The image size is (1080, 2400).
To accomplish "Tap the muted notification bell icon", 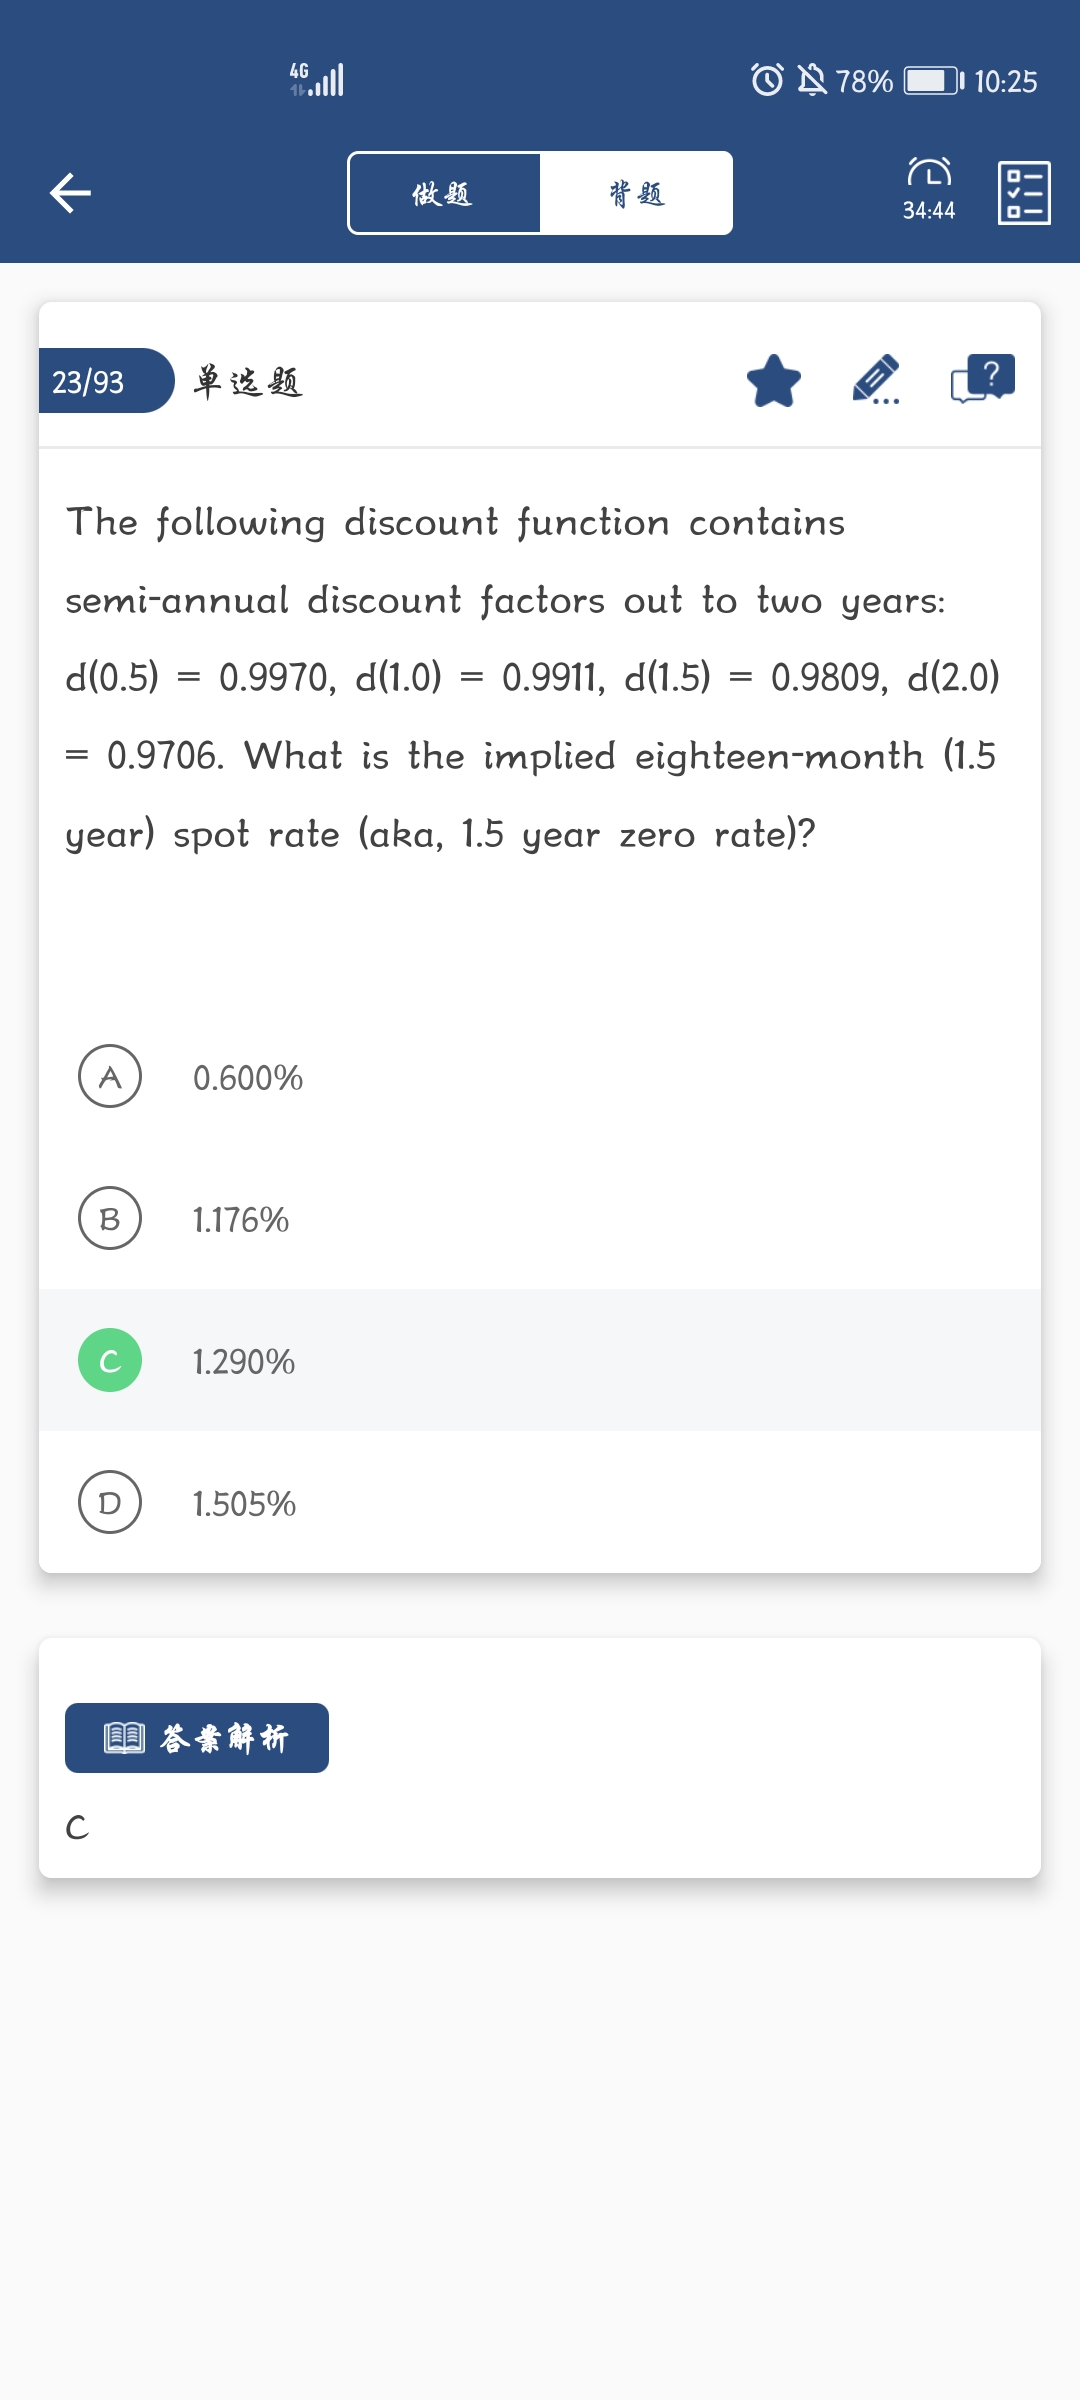I will pos(812,80).
